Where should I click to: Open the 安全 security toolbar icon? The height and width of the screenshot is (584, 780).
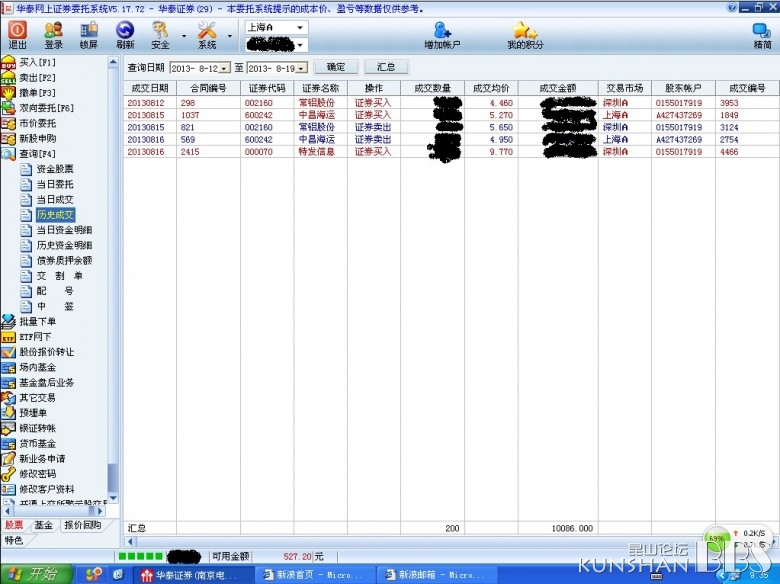pos(160,35)
